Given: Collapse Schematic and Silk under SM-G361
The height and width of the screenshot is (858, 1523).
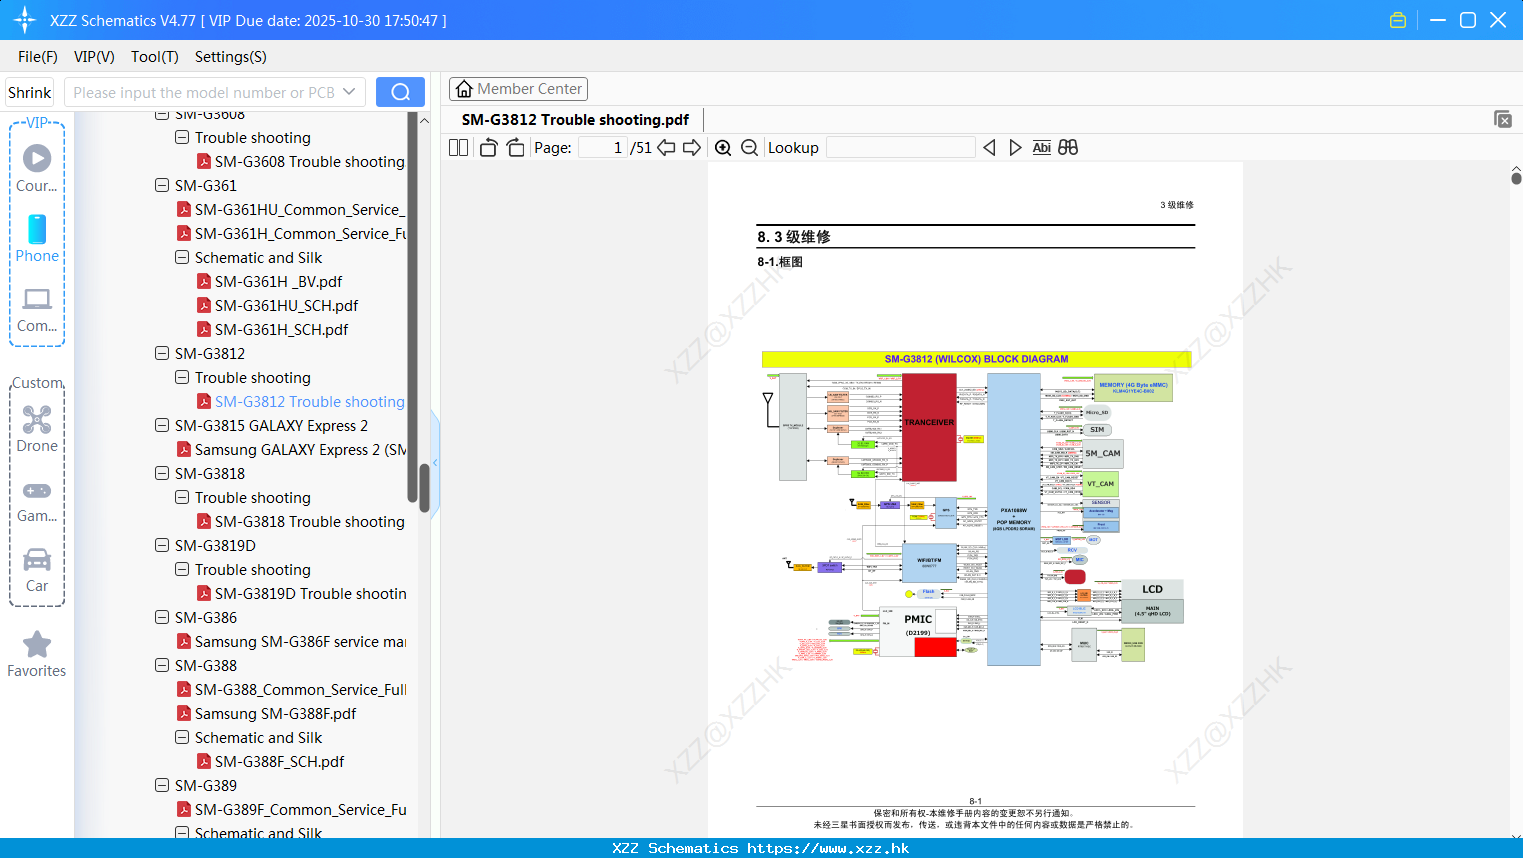Looking at the screenshot, I should 182,257.
